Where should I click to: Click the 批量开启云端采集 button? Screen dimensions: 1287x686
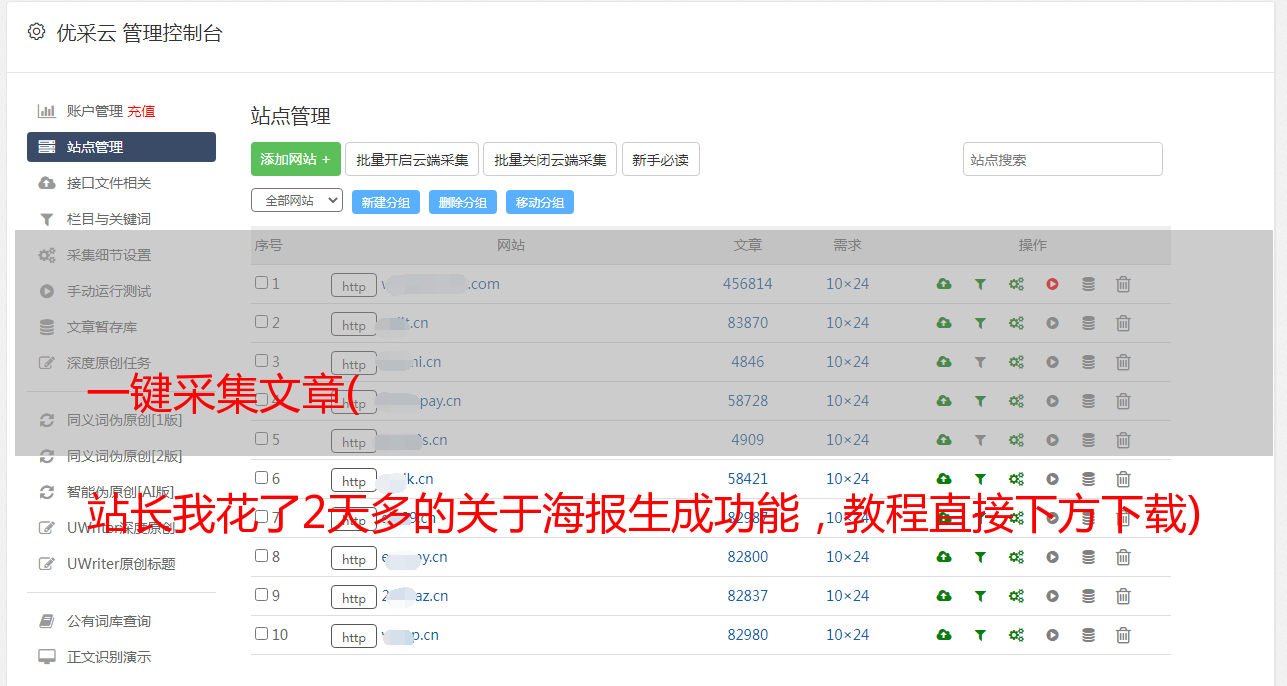pos(412,159)
